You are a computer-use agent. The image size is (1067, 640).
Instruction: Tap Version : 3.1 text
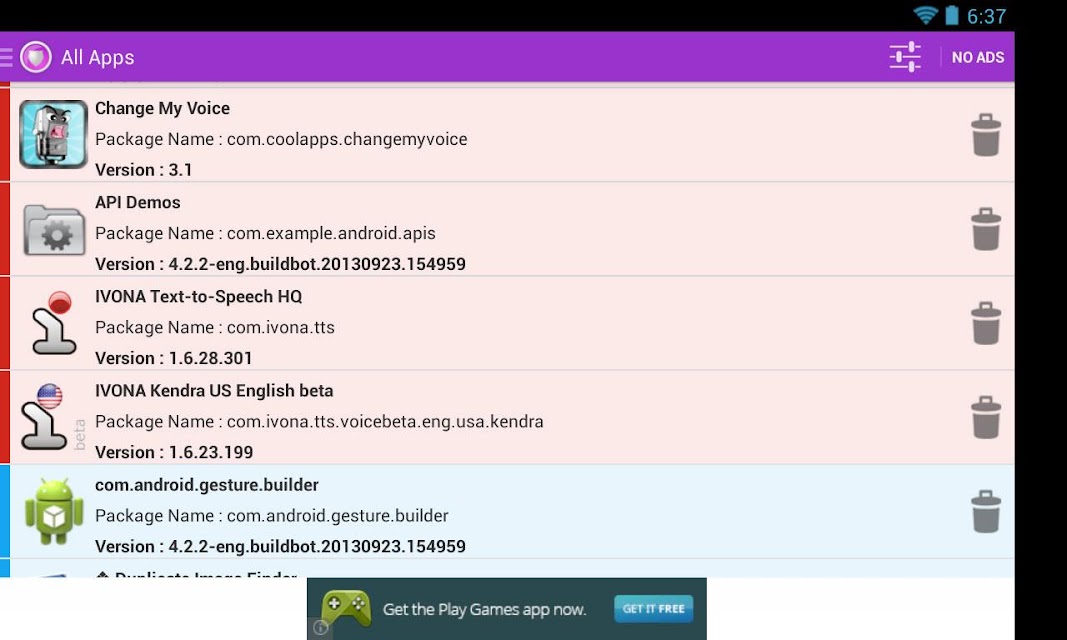tap(144, 170)
